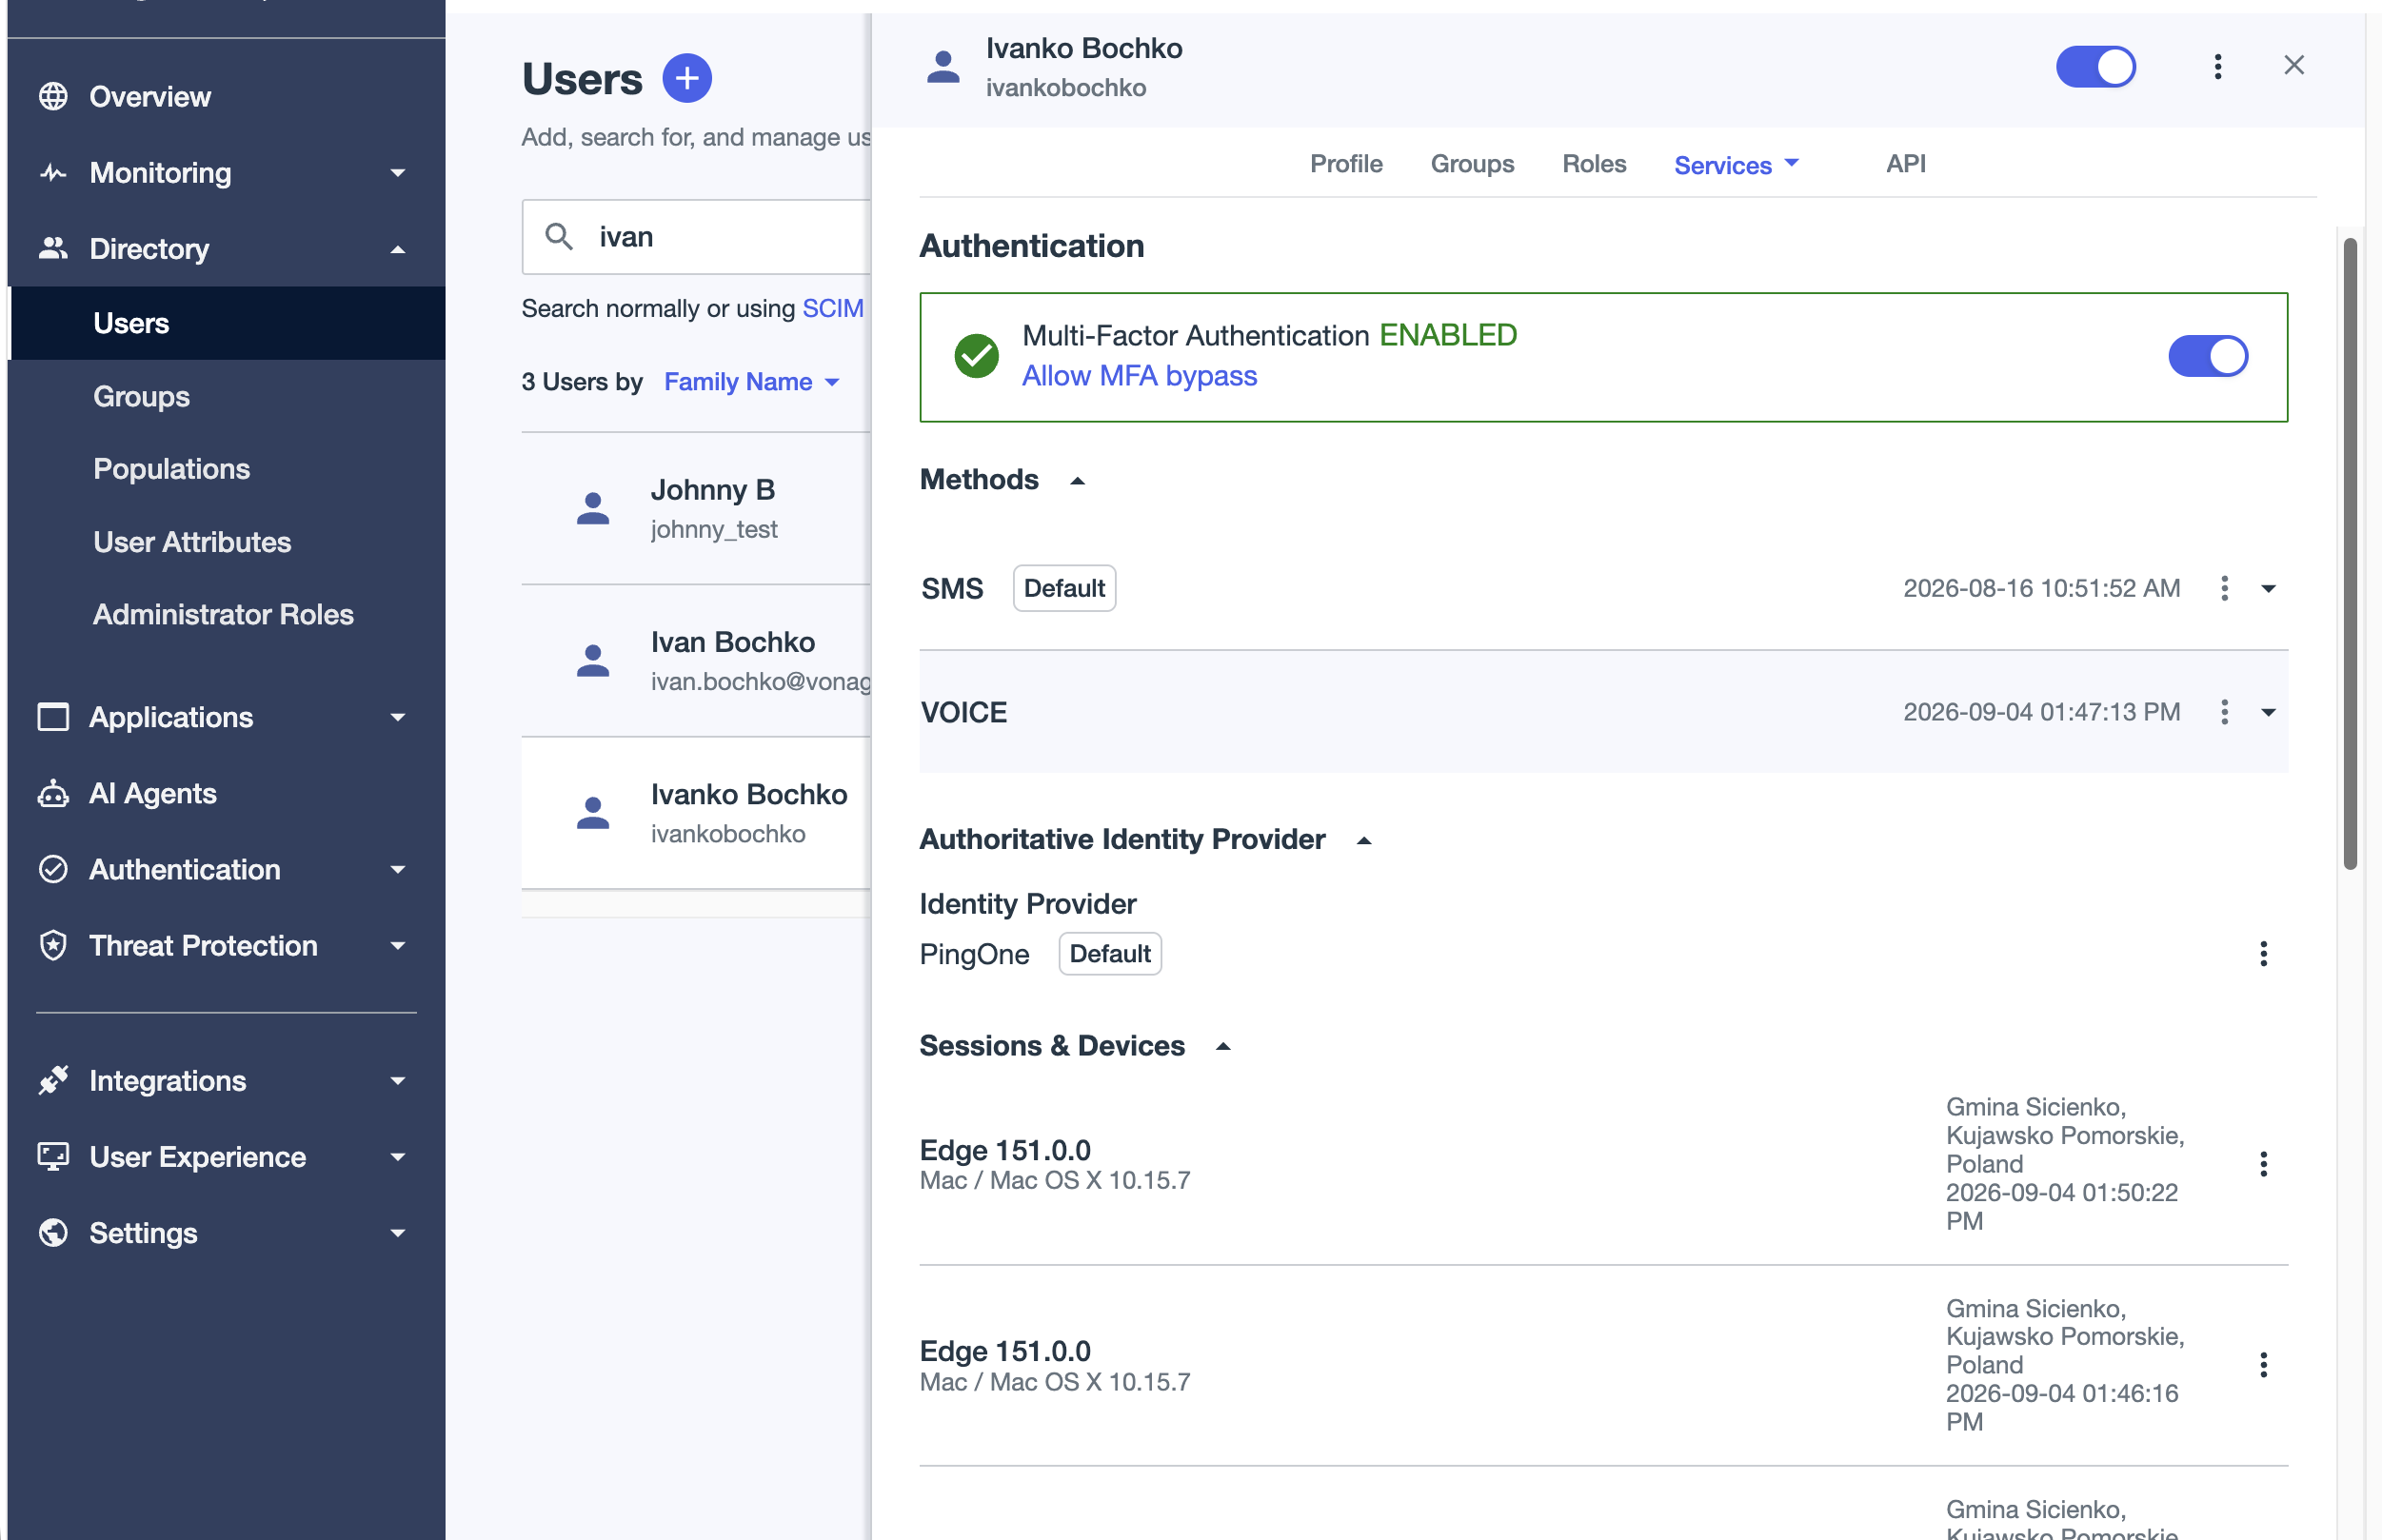2382x1540 pixels.
Task: Click the Applications window icon
Action: coord(53,717)
